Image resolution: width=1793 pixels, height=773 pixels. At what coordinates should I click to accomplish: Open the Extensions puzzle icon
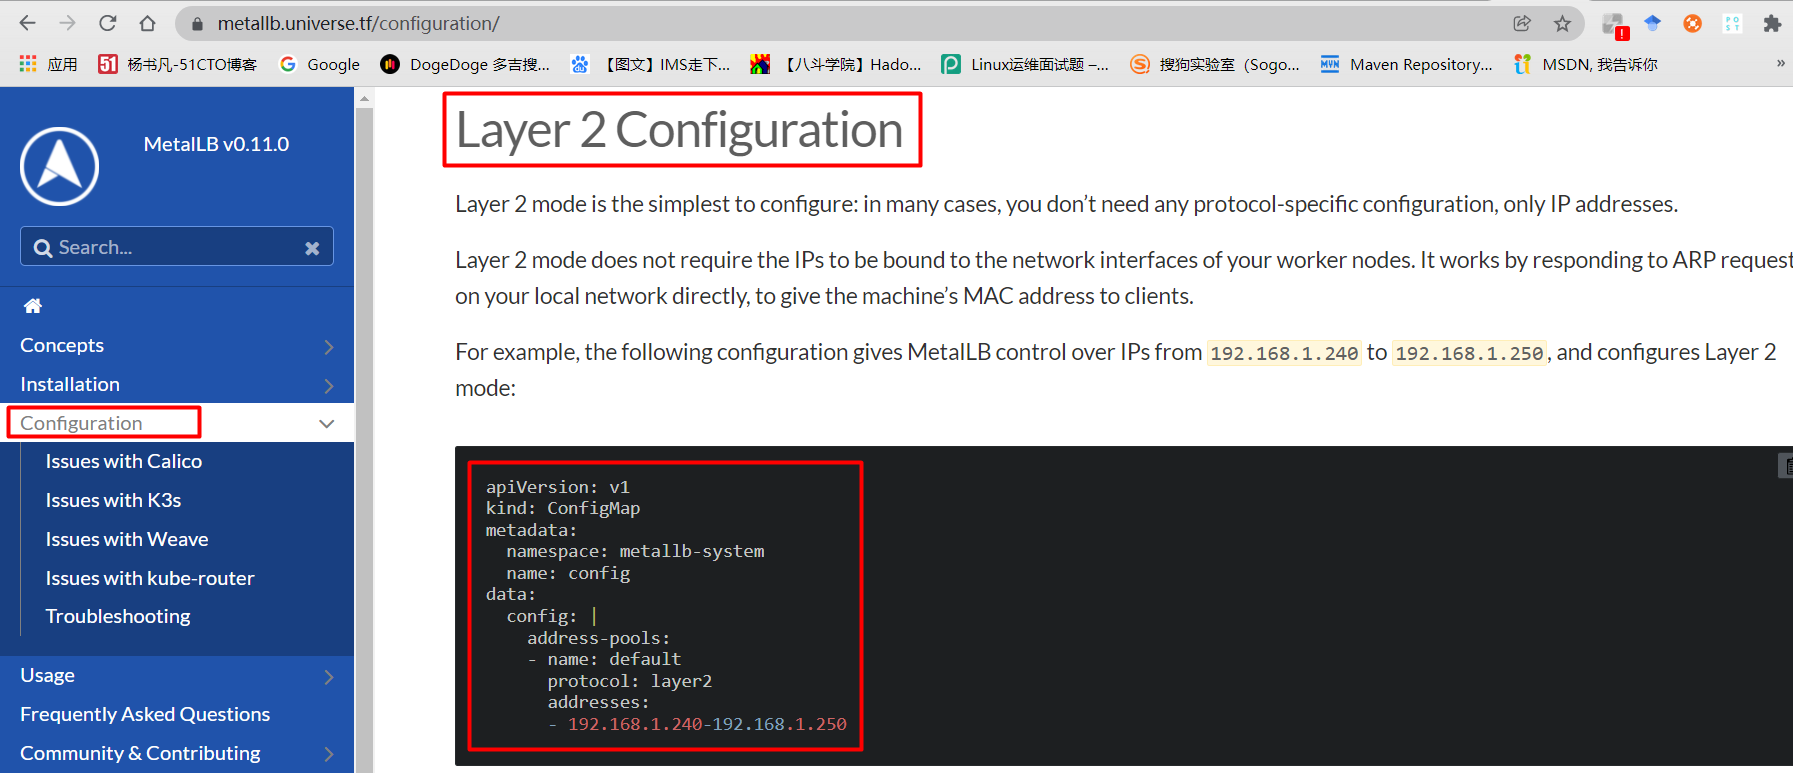point(1772,23)
